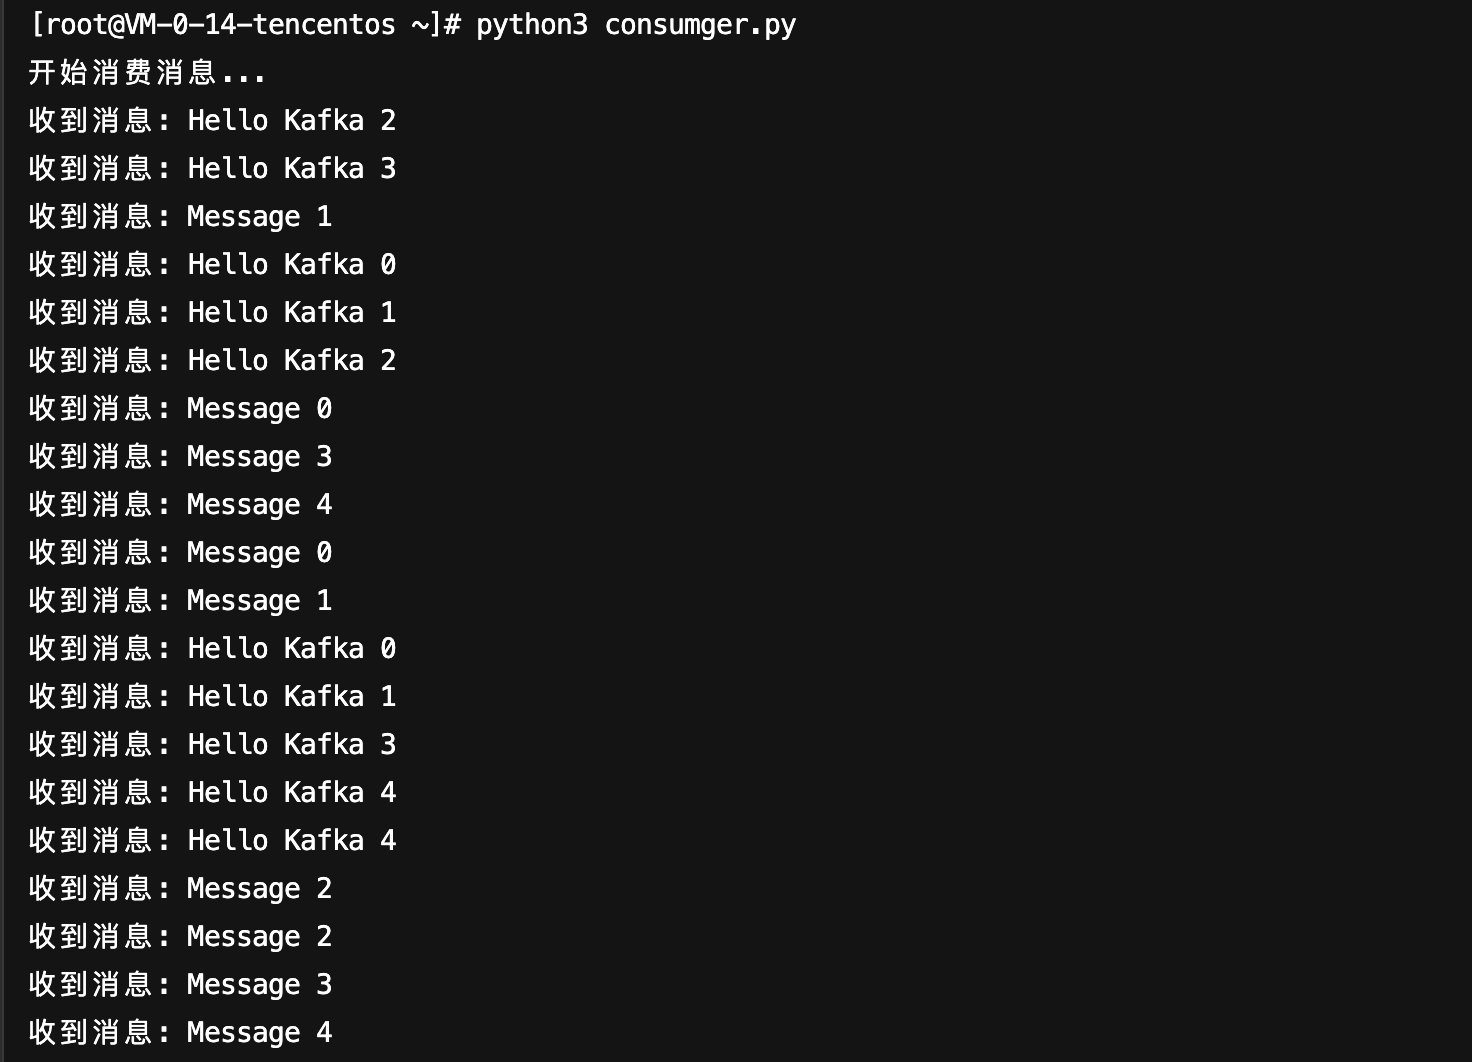Click the first Hello Kafka 2 line

212,121
